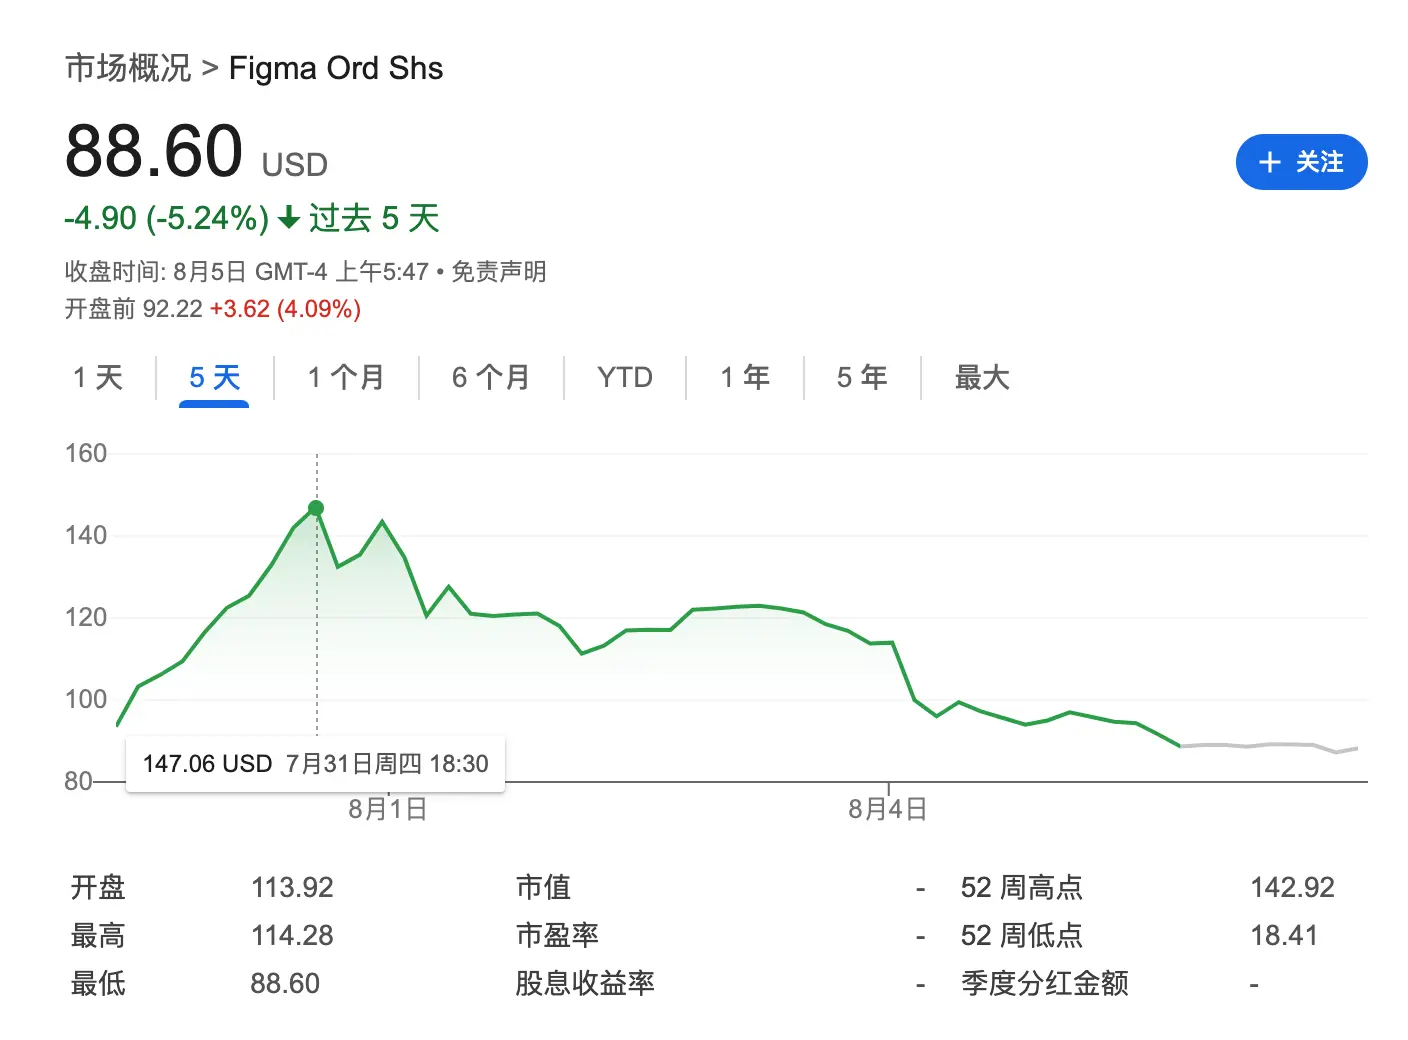Screen dimensions: 1408x1040
Task: Switch chart to 6 个月 range
Action: point(490,378)
